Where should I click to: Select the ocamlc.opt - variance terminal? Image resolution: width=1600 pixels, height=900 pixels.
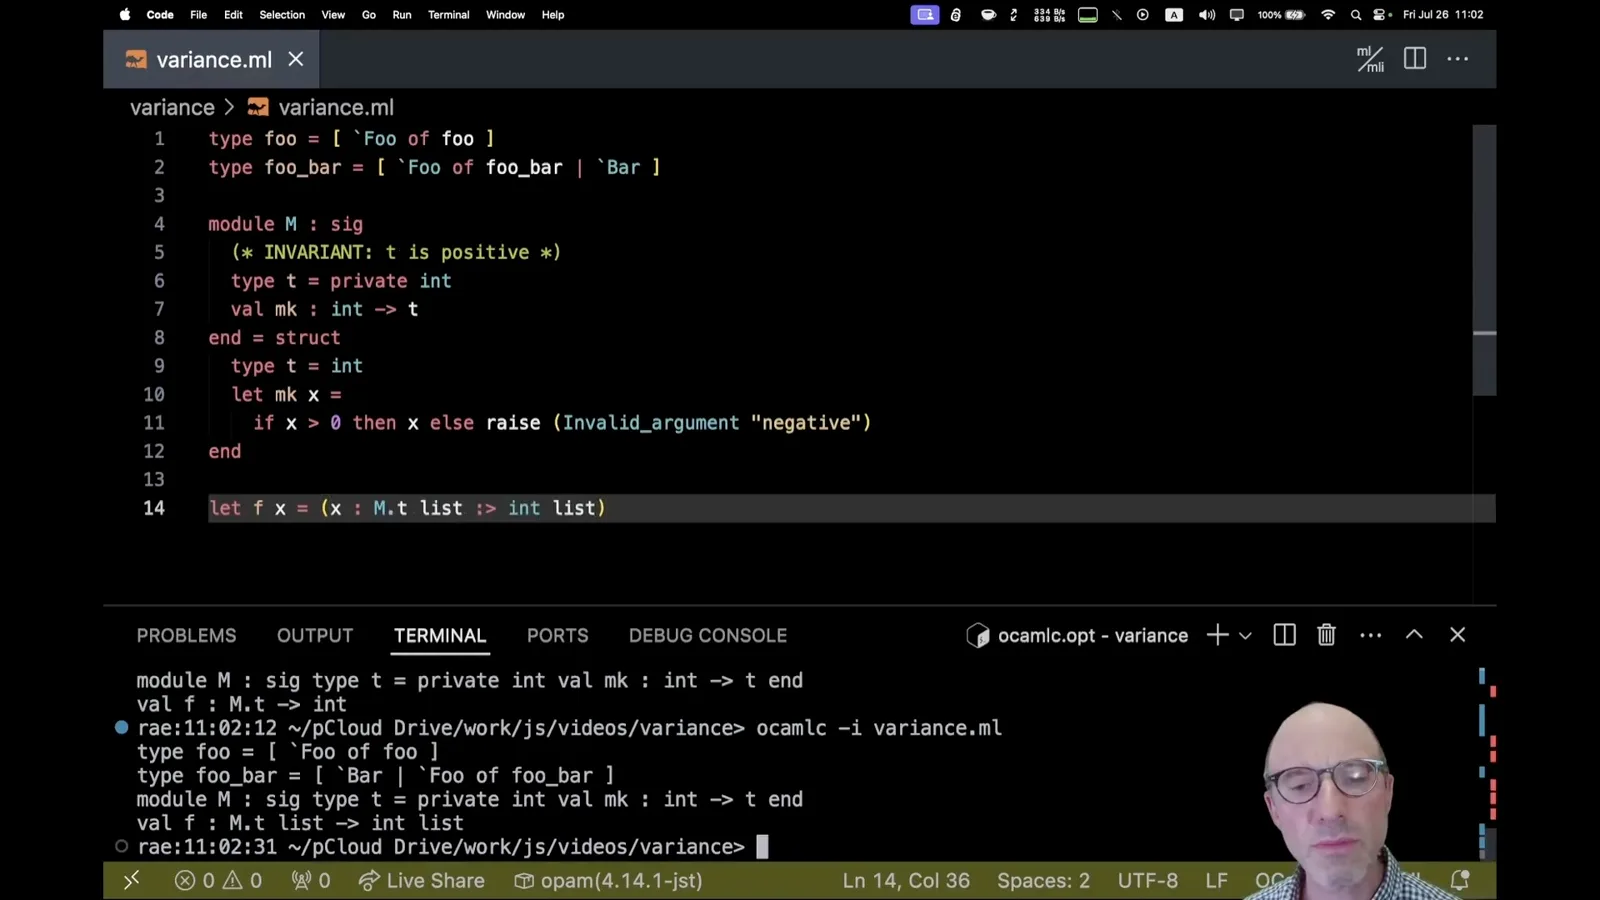[x=1078, y=635]
